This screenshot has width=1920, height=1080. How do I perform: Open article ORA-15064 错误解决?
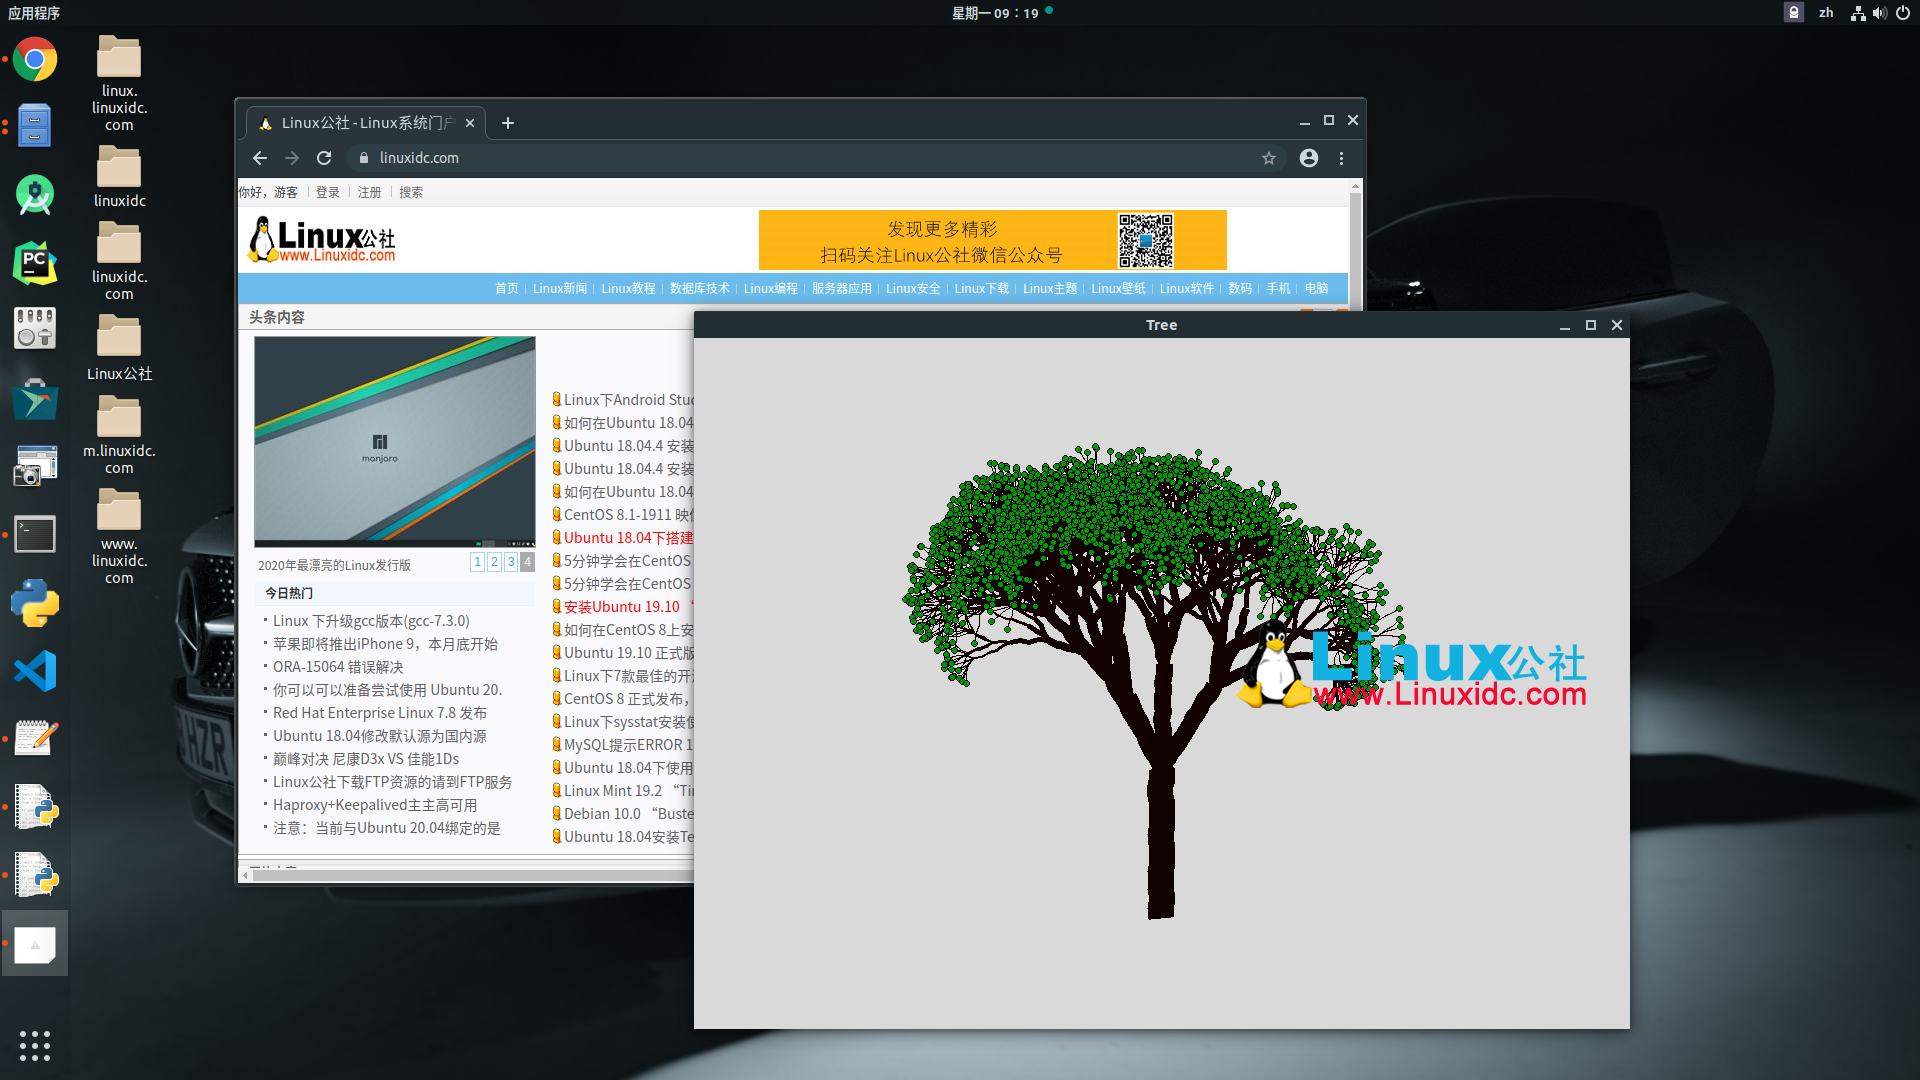click(338, 667)
